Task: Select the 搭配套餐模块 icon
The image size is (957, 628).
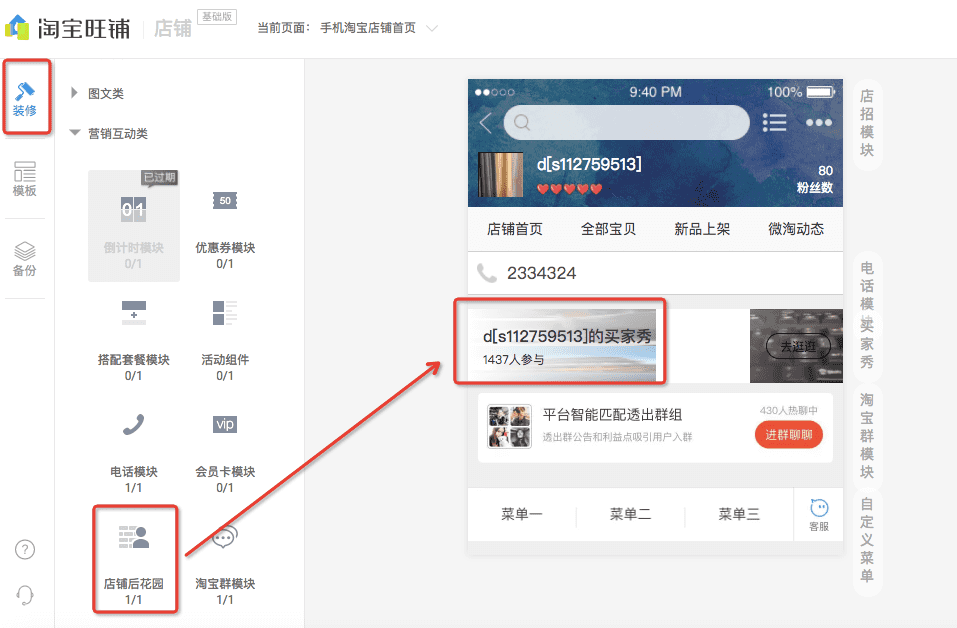Action: (134, 312)
